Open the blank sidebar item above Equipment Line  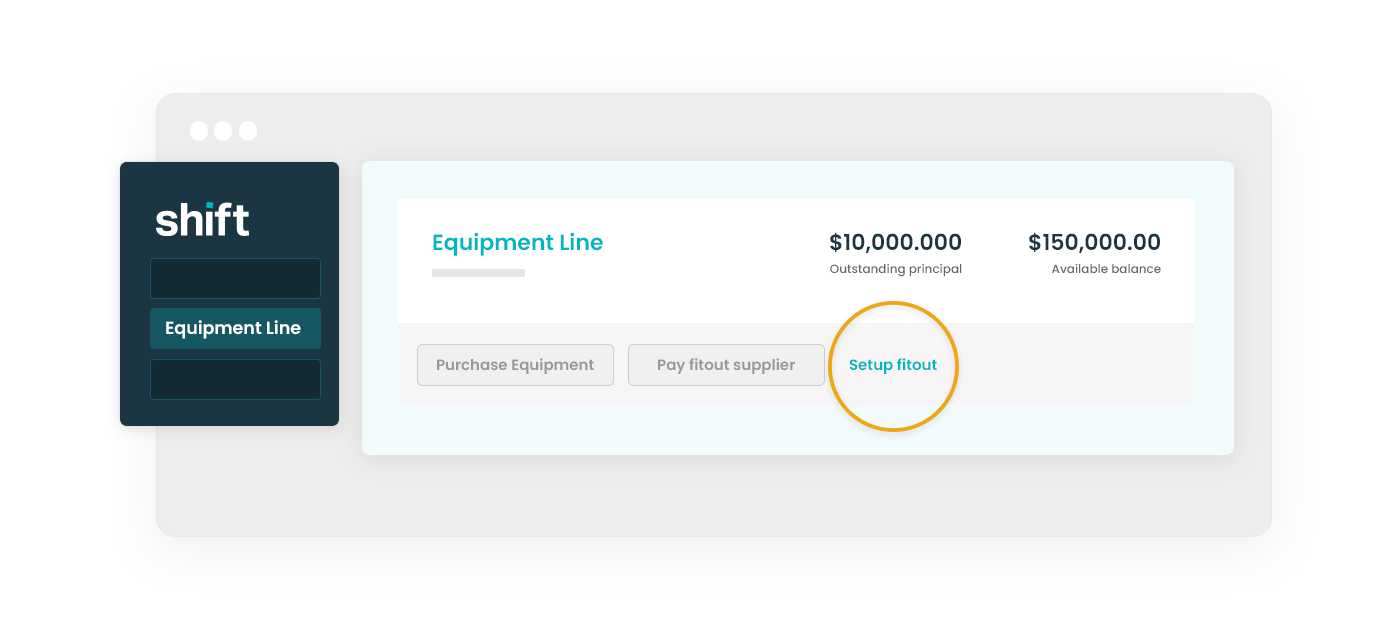click(235, 278)
